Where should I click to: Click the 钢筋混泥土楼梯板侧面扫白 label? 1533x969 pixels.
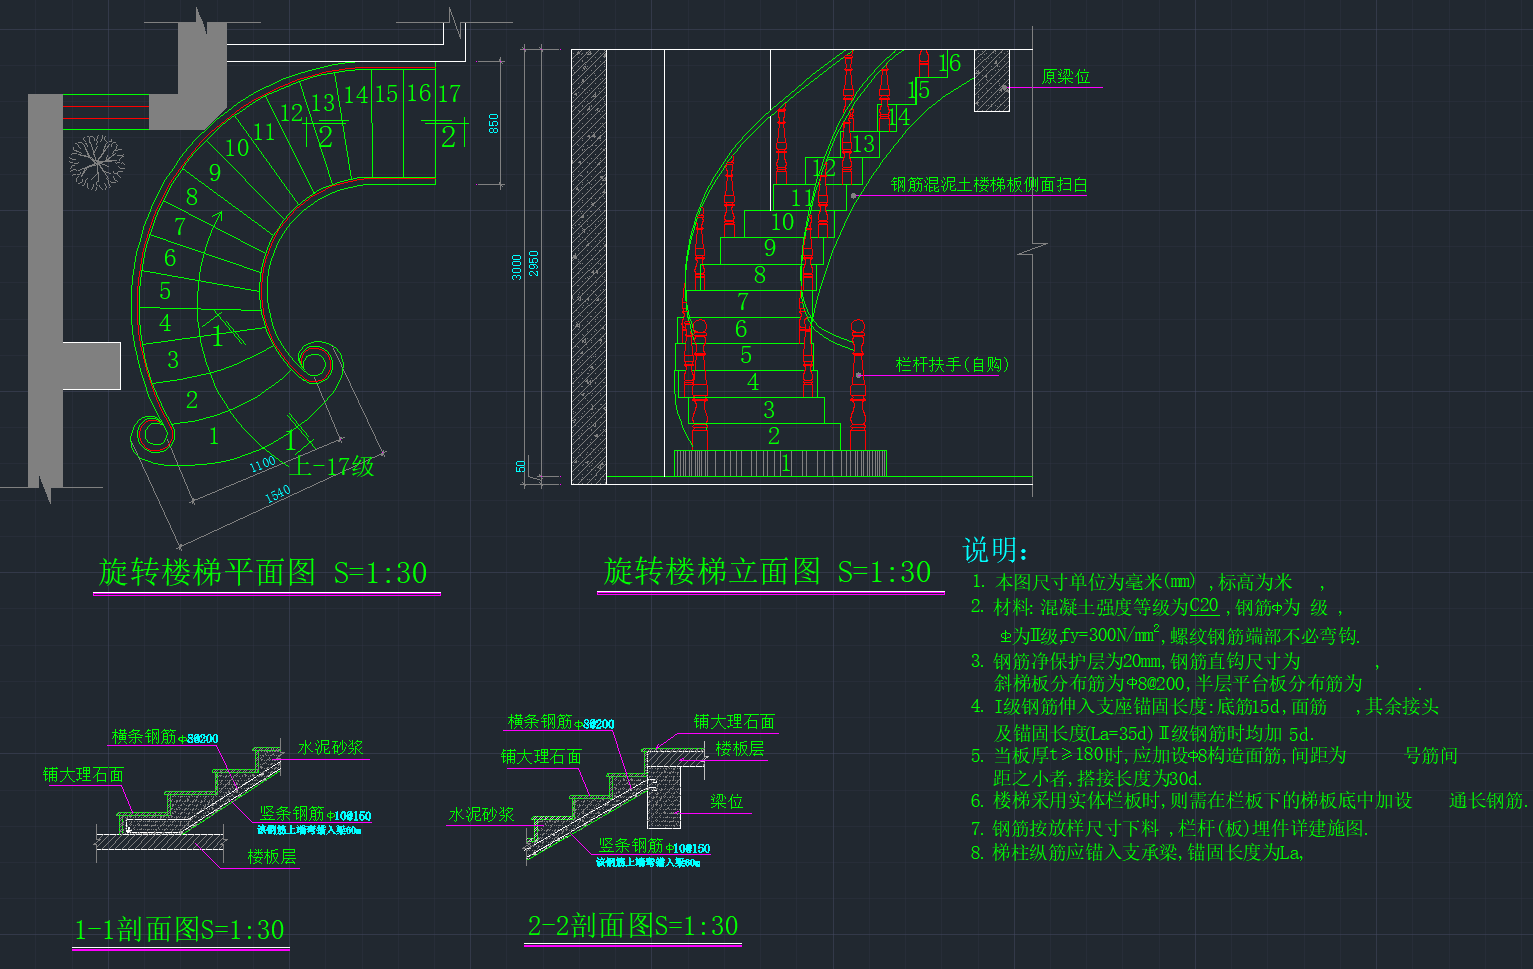tap(988, 185)
